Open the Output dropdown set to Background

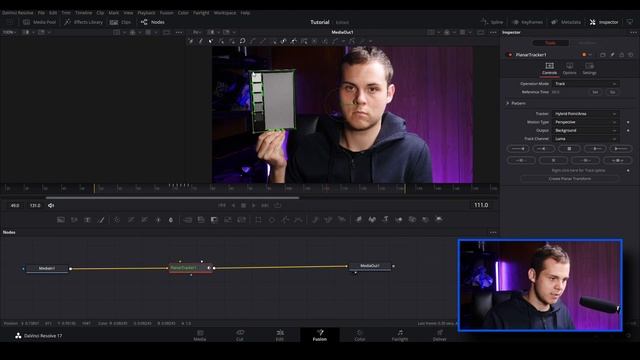pyautogui.click(x=585, y=131)
